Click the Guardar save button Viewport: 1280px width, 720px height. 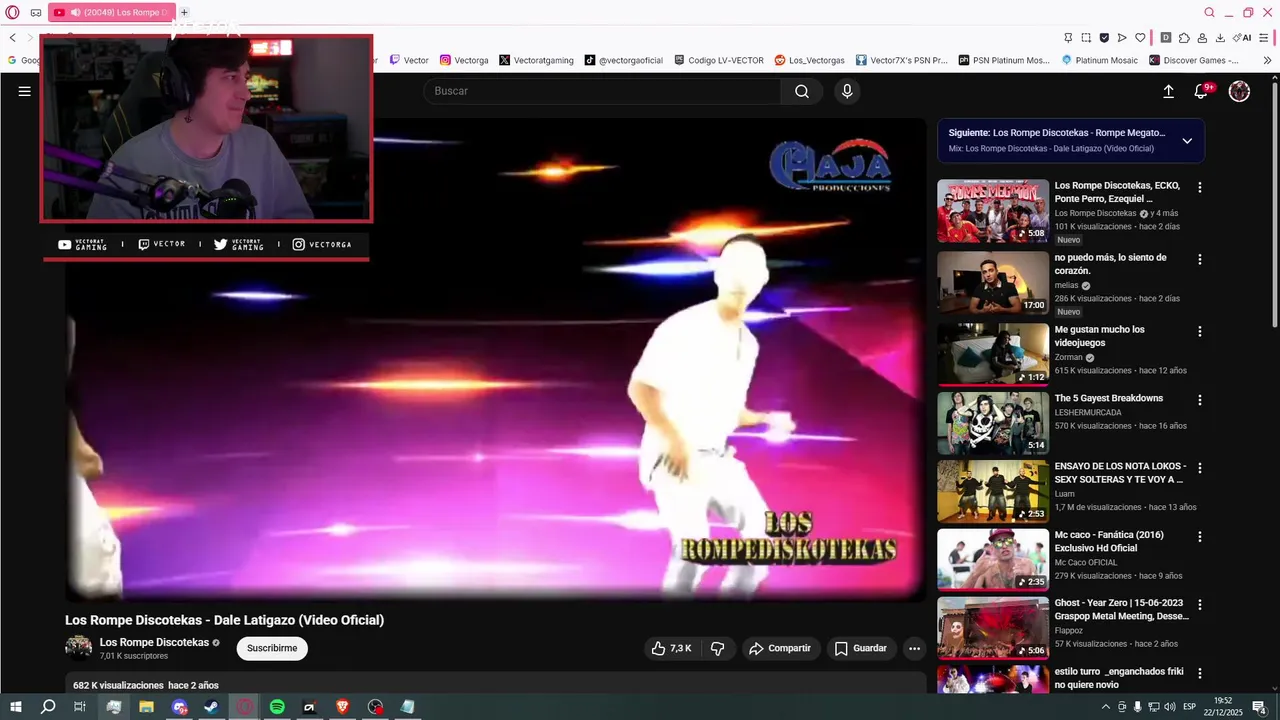tap(861, 648)
